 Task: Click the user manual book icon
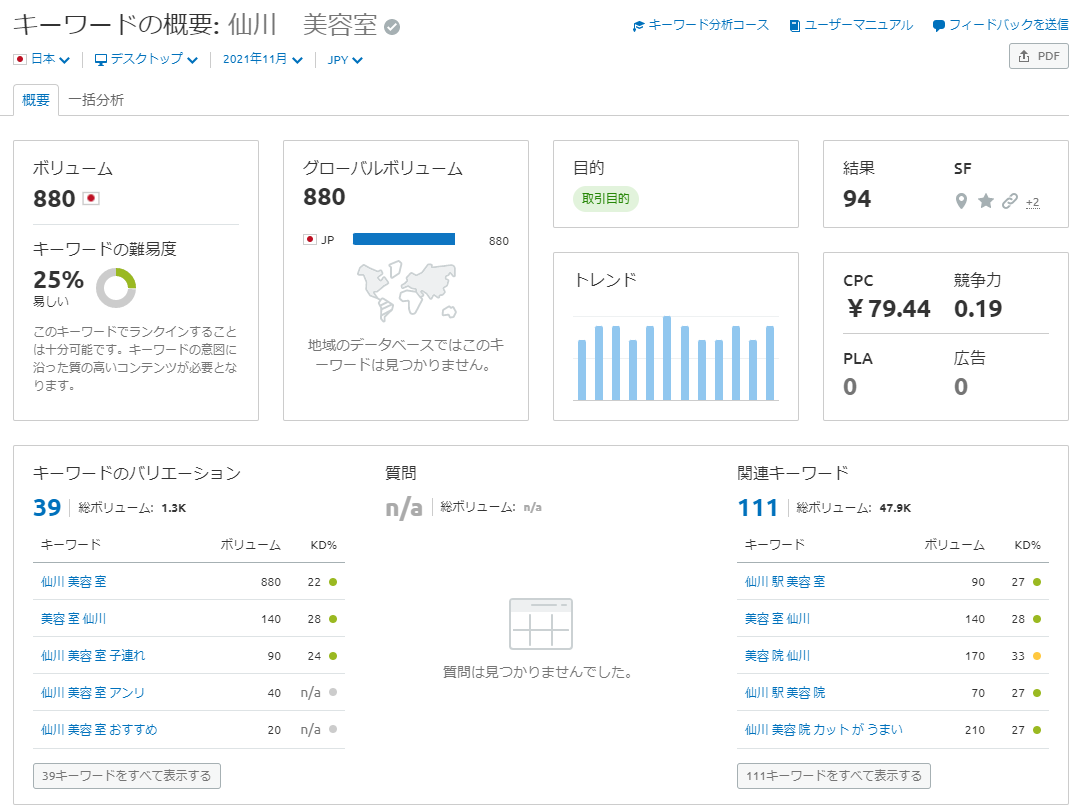point(795,26)
